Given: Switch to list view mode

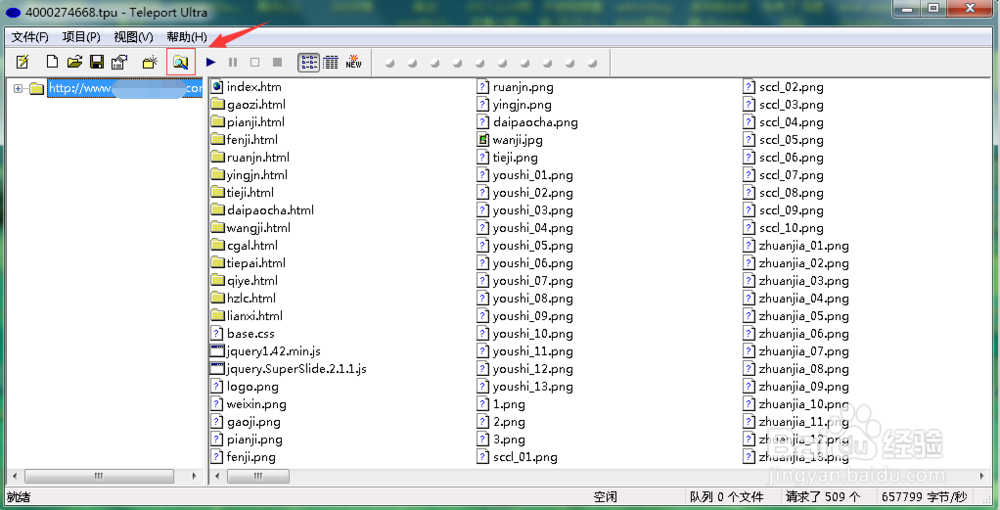Looking at the screenshot, I should (309, 62).
